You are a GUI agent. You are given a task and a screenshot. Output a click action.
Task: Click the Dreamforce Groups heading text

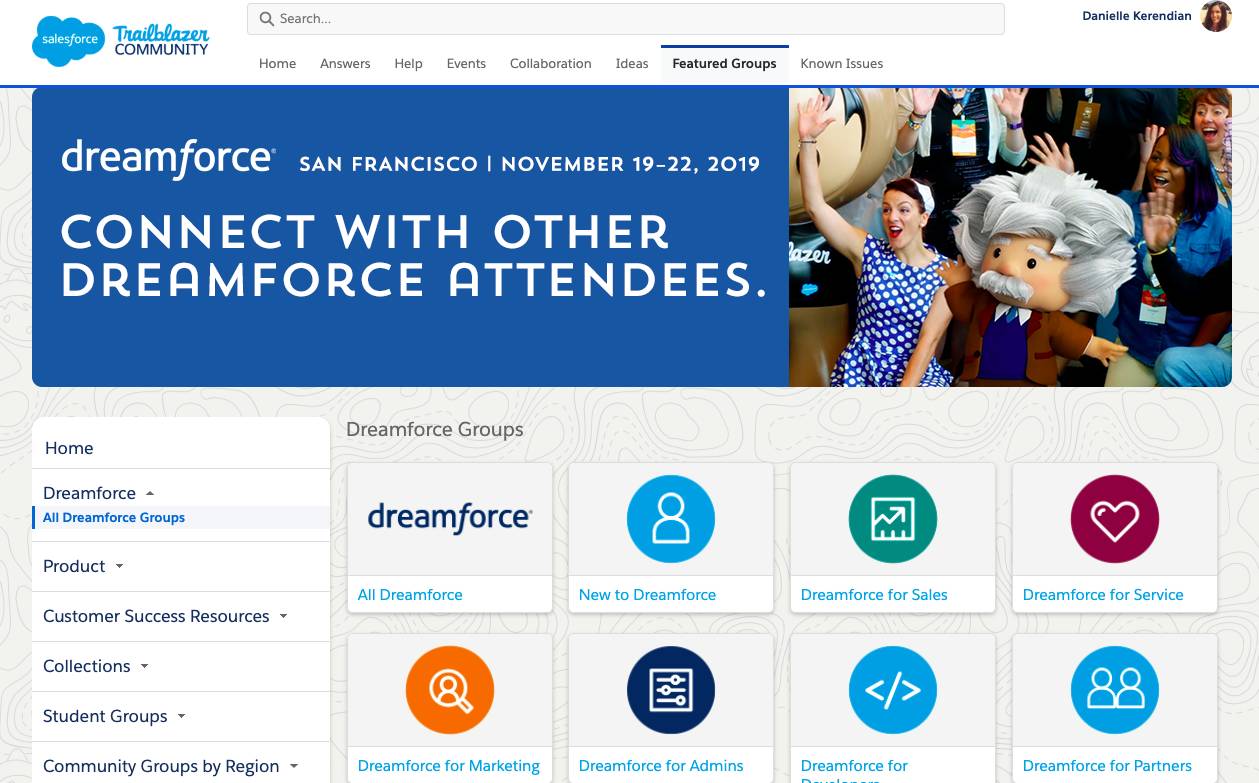[x=435, y=429]
